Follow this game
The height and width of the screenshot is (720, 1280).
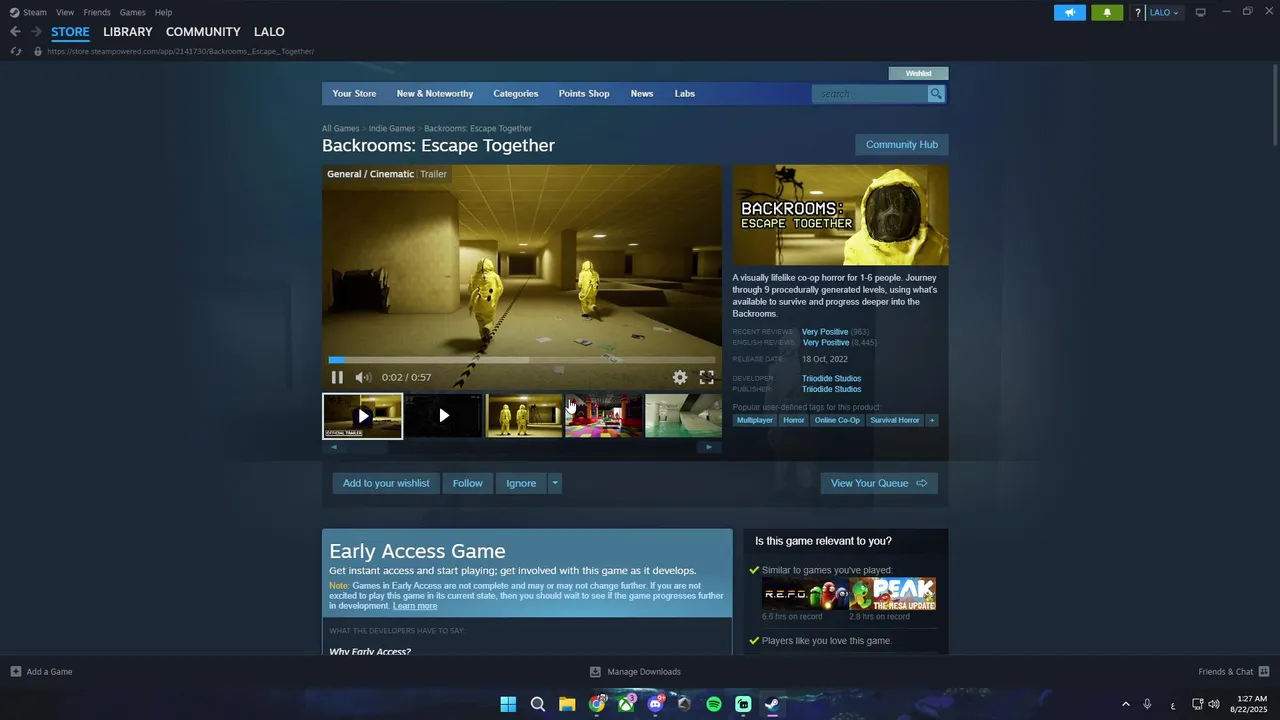467,483
